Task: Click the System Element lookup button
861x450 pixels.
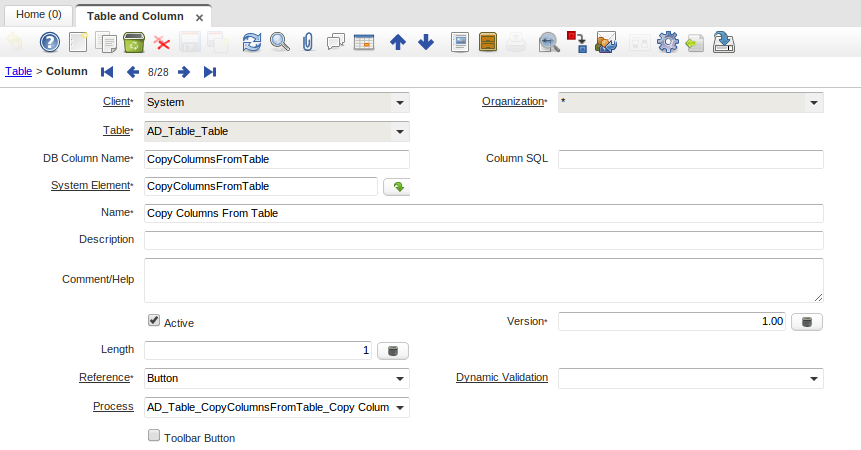Action: coord(396,187)
